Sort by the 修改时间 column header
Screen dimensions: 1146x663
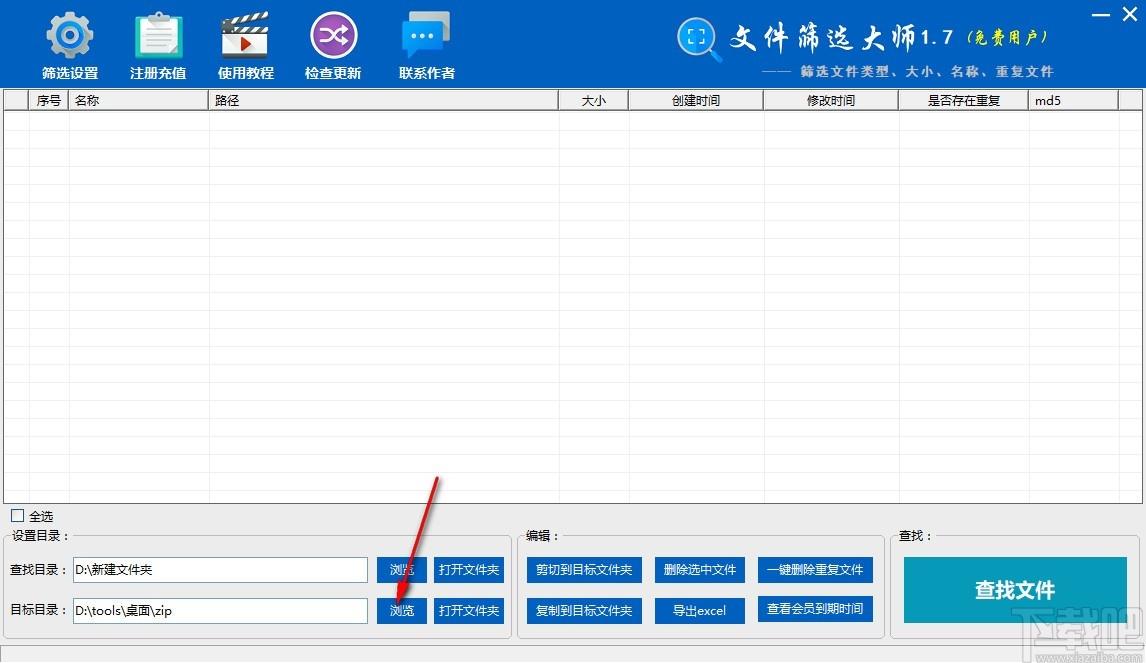point(831,100)
